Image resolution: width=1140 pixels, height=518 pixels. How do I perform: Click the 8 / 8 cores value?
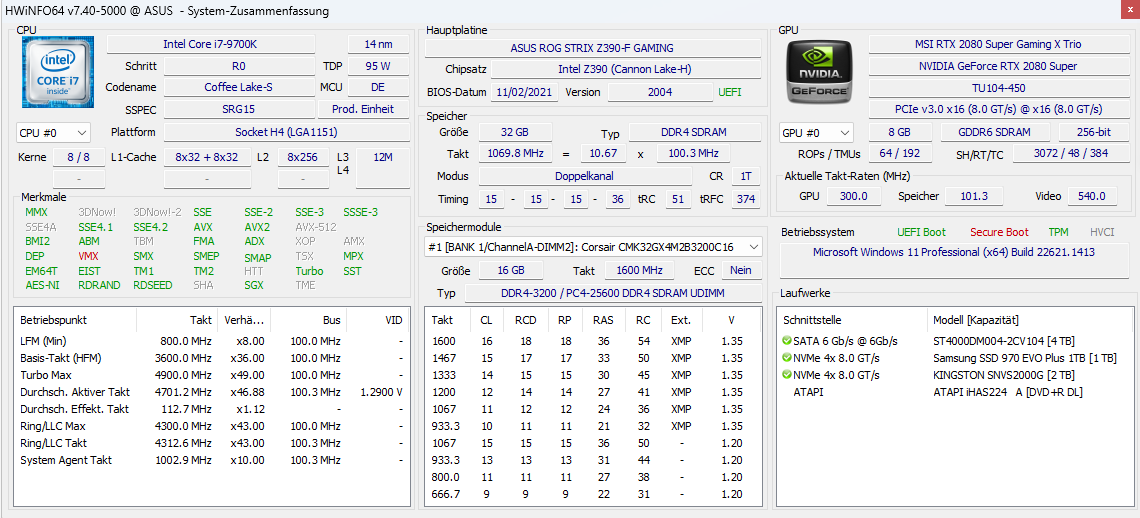78,157
